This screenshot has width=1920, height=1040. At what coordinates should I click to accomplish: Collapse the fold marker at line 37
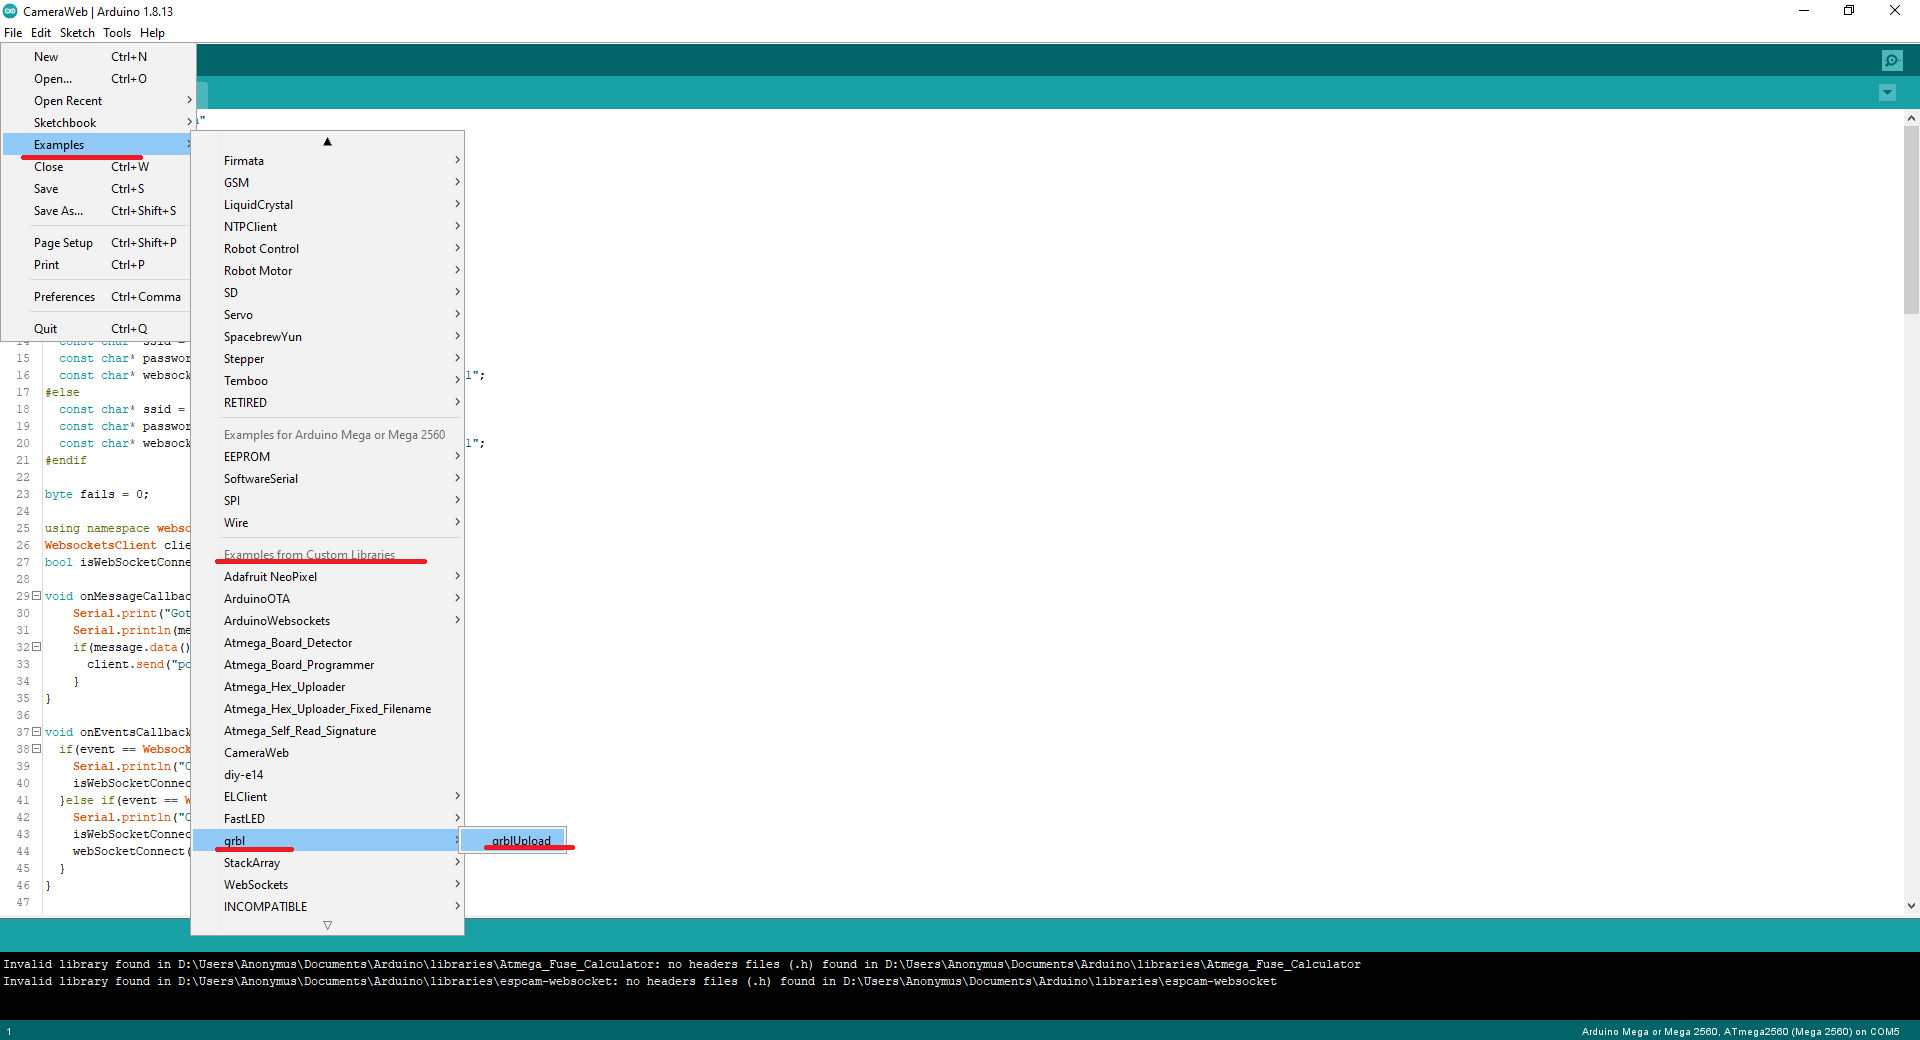pos(37,732)
